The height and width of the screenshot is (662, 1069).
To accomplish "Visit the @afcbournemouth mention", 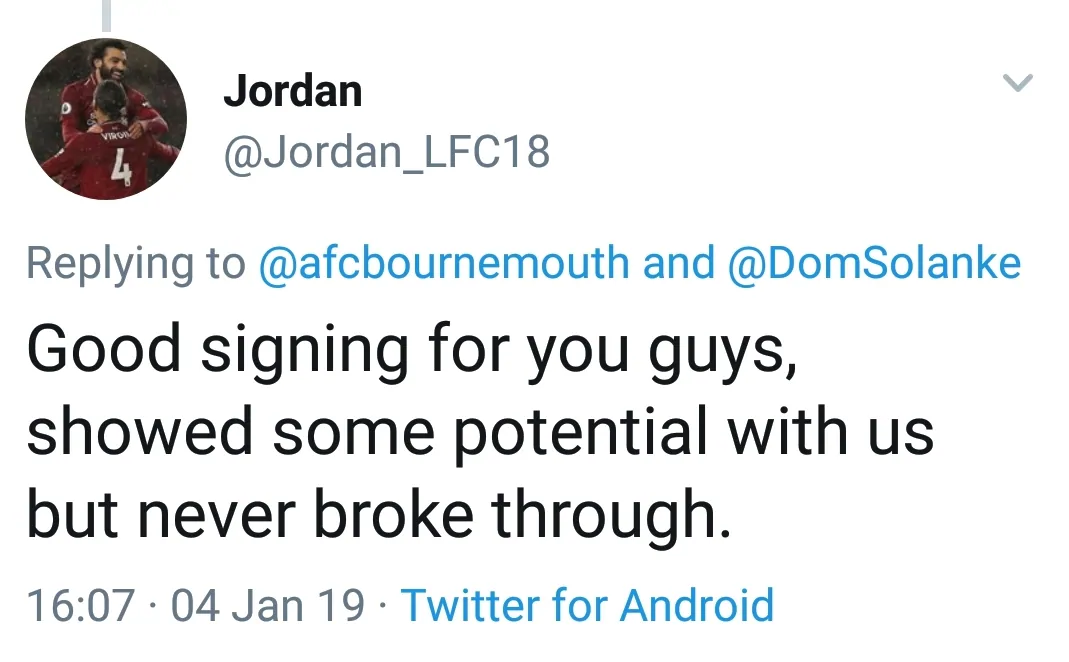I will coord(444,263).
